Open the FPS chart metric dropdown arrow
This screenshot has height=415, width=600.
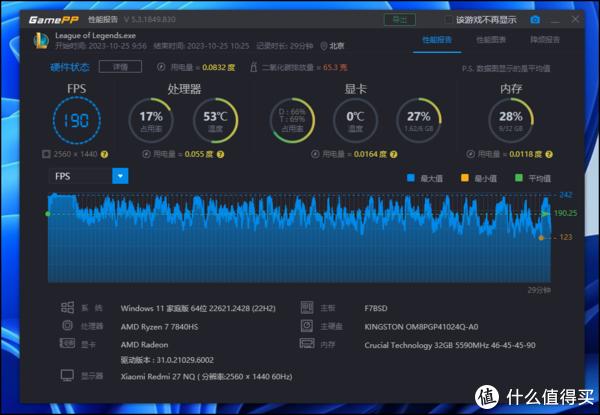(120, 176)
